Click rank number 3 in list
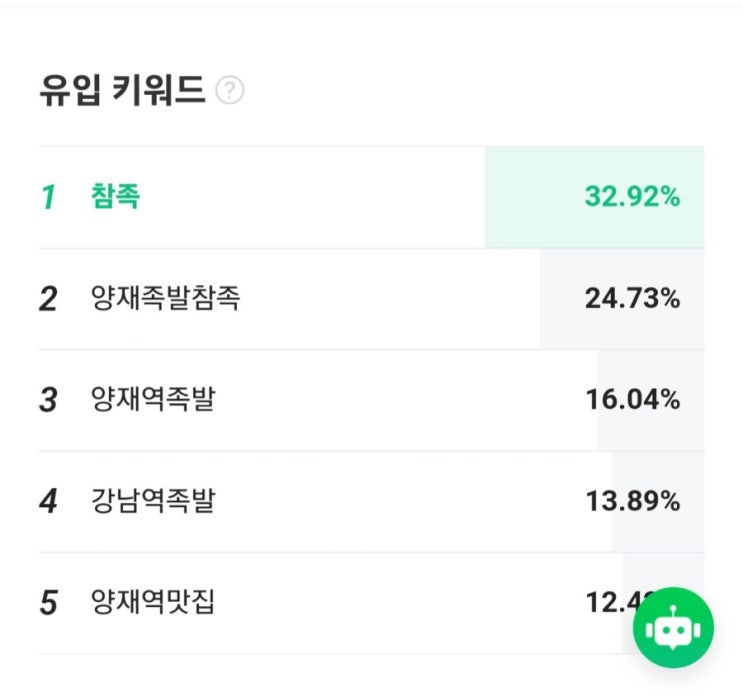Image resolution: width=743 pixels, height=697 pixels. 48,400
